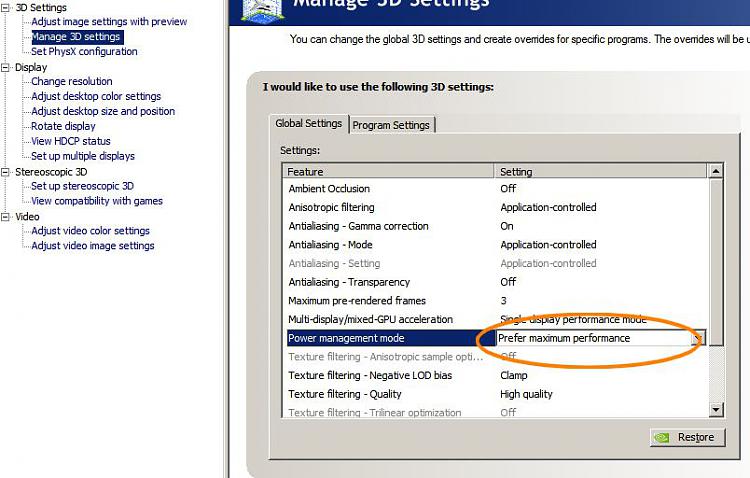Click the Clamp setting value

[514, 376]
